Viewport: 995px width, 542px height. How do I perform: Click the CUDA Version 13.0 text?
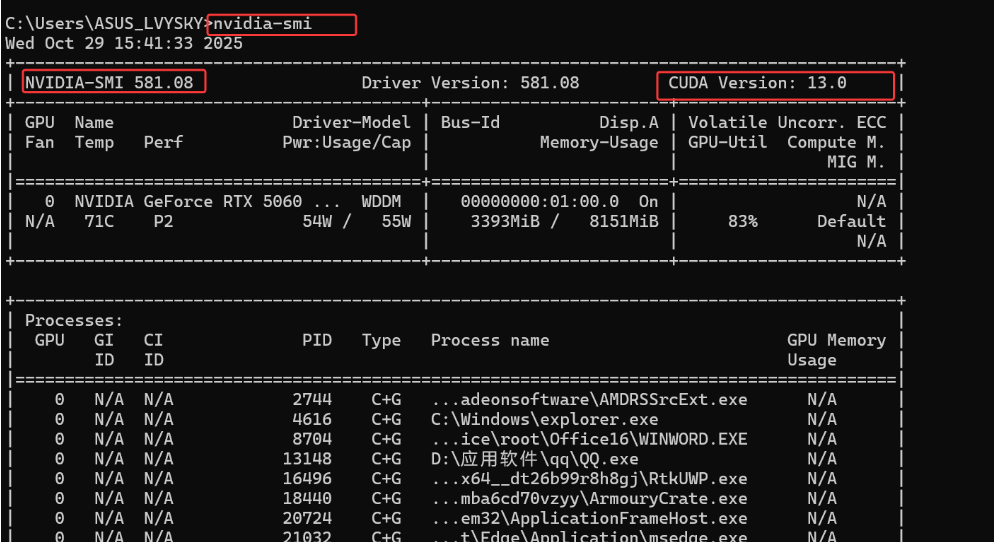757,82
